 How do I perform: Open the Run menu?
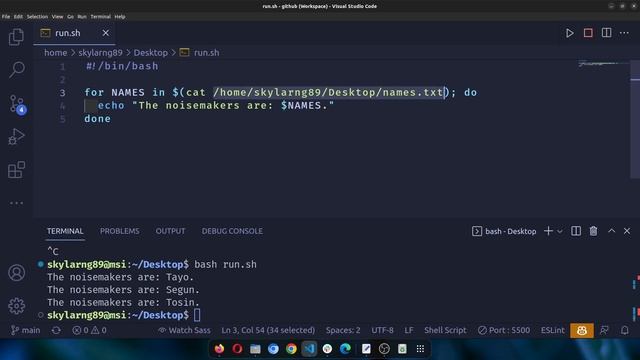tap(82, 17)
